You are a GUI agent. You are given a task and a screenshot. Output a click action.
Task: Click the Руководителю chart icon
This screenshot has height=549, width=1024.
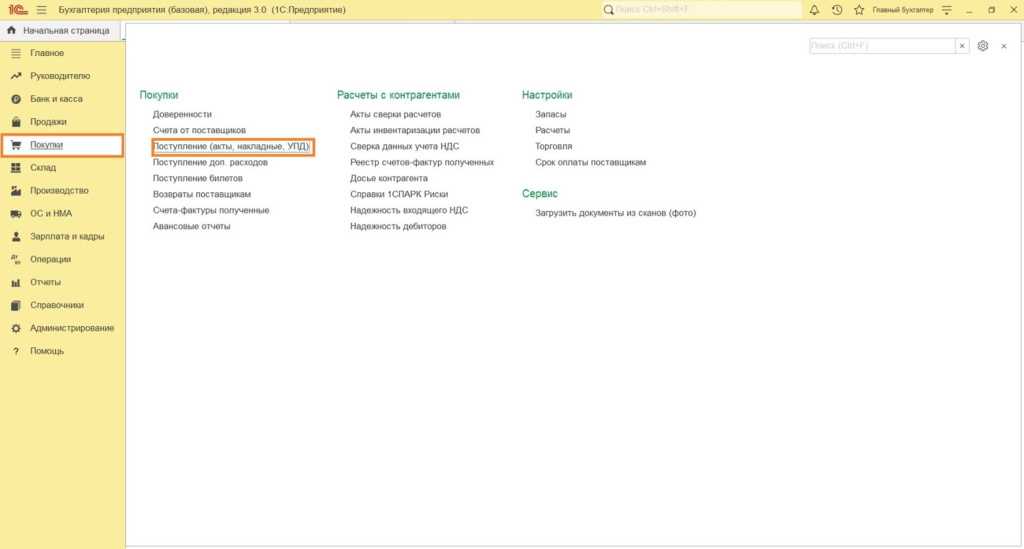click(x=16, y=76)
